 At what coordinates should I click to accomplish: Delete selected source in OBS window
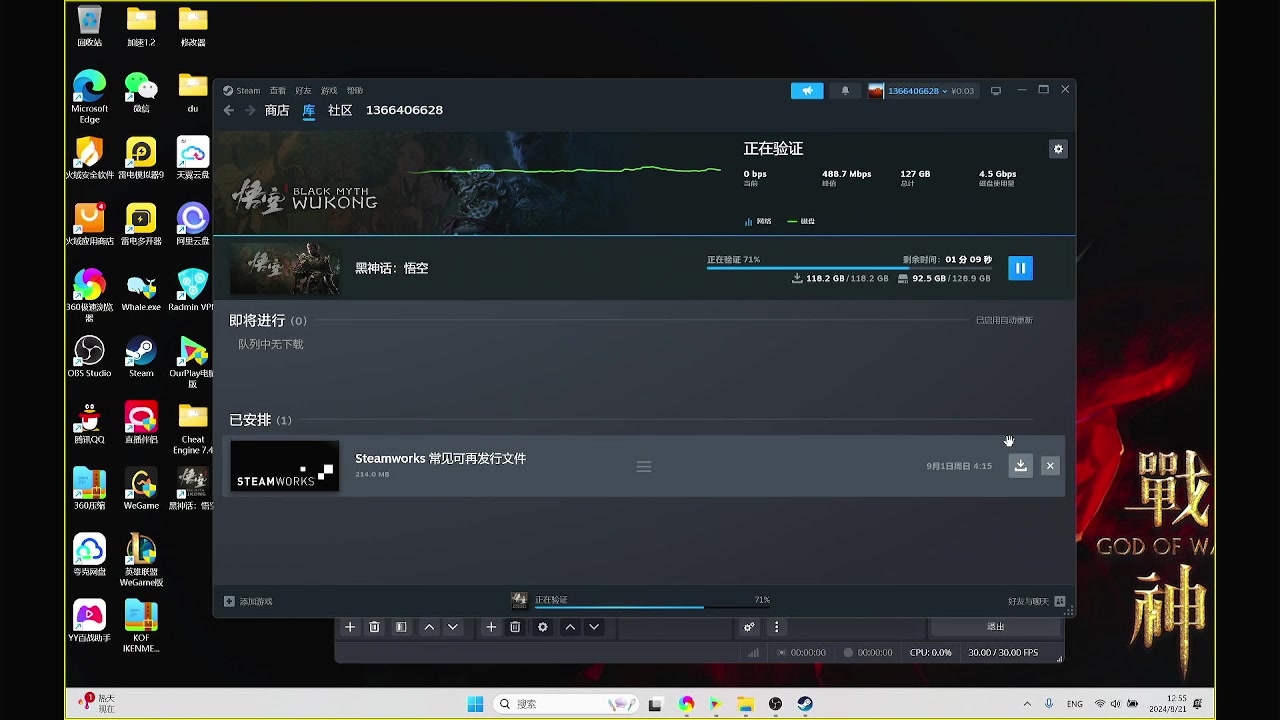click(515, 627)
